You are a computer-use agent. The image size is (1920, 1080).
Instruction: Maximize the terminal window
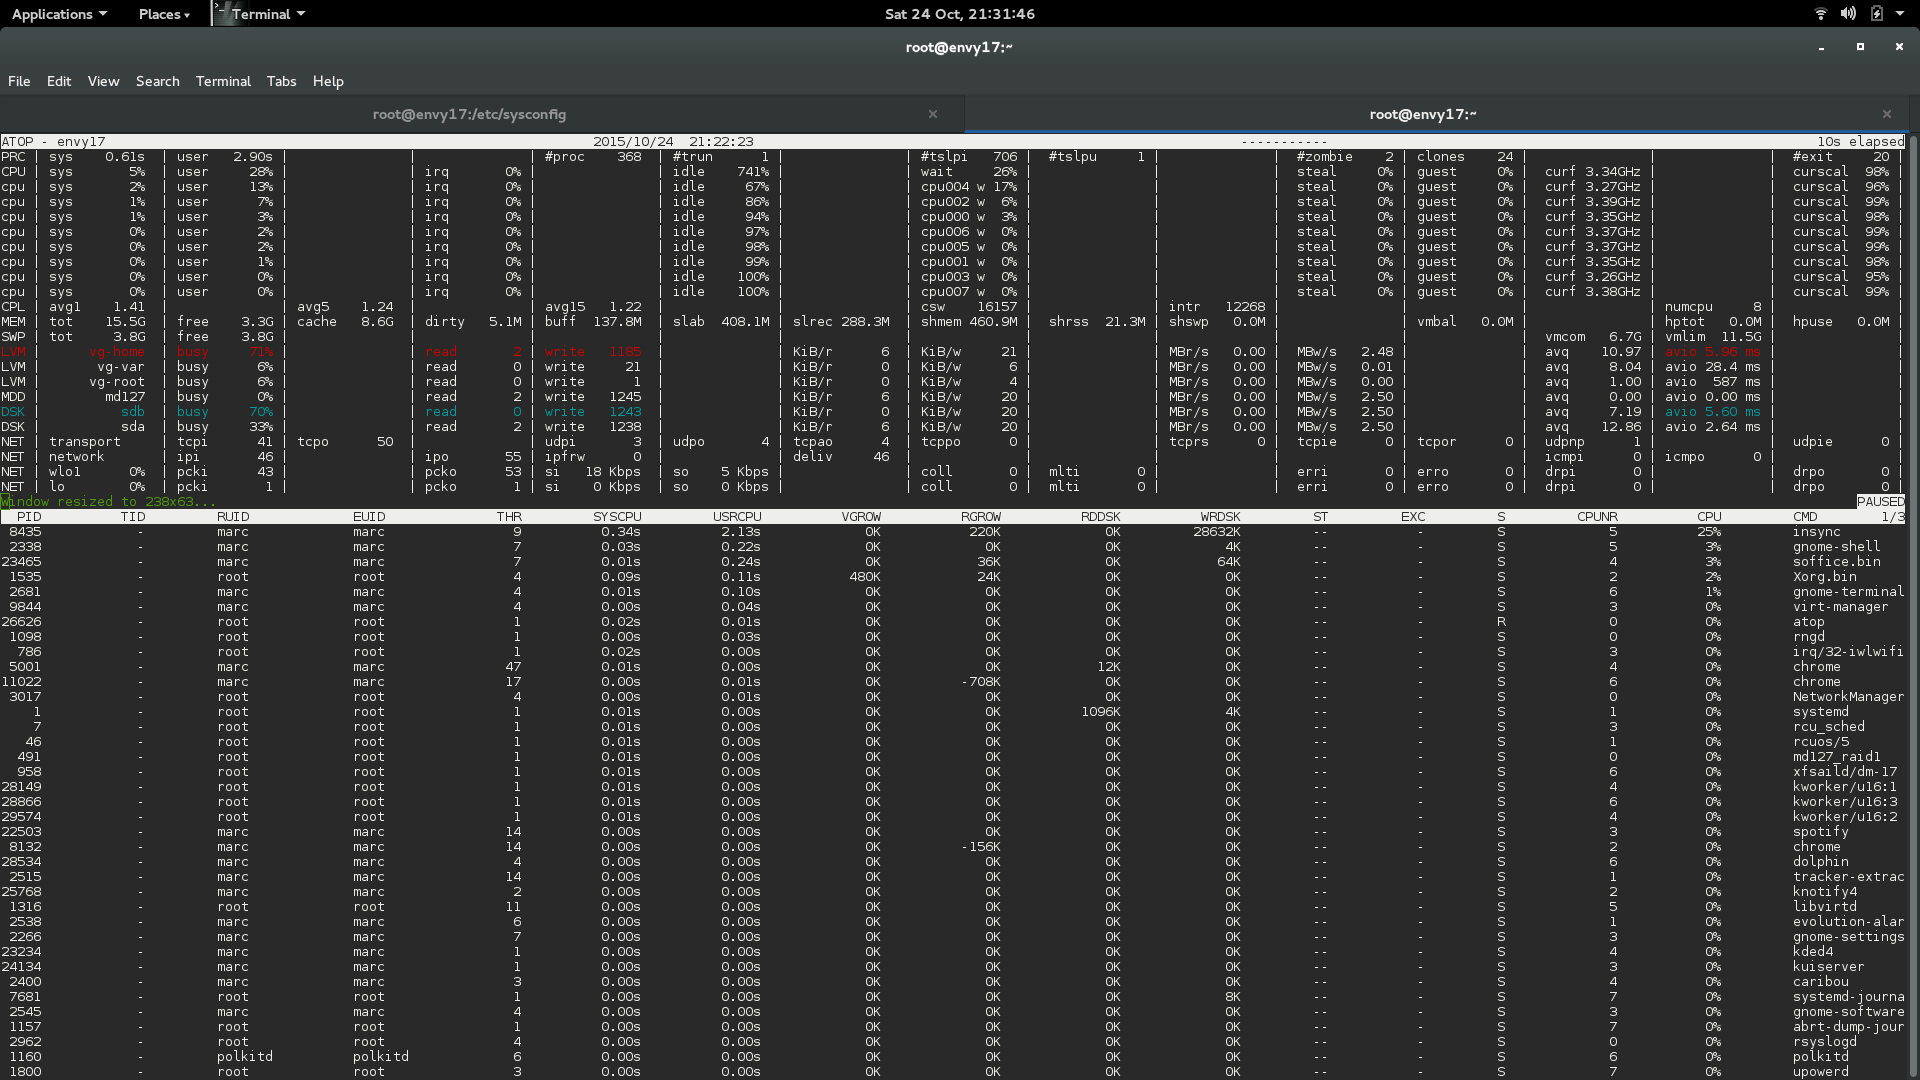[x=1860, y=47]
